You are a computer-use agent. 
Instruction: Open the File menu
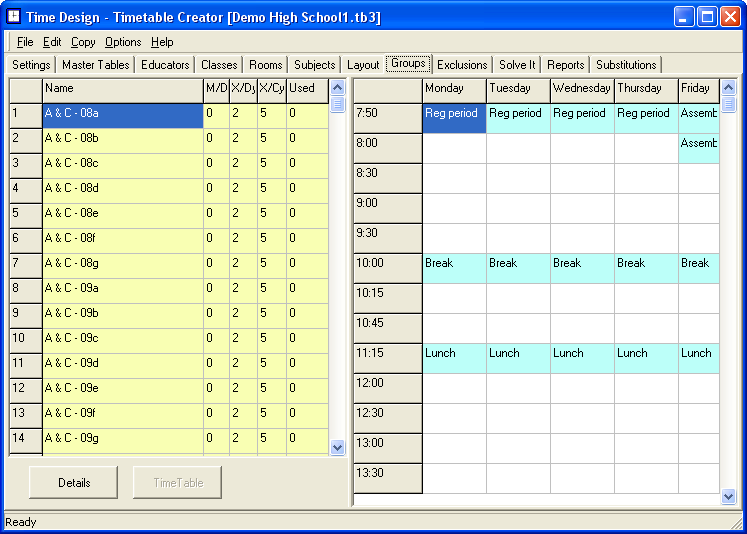coord(25,42)
